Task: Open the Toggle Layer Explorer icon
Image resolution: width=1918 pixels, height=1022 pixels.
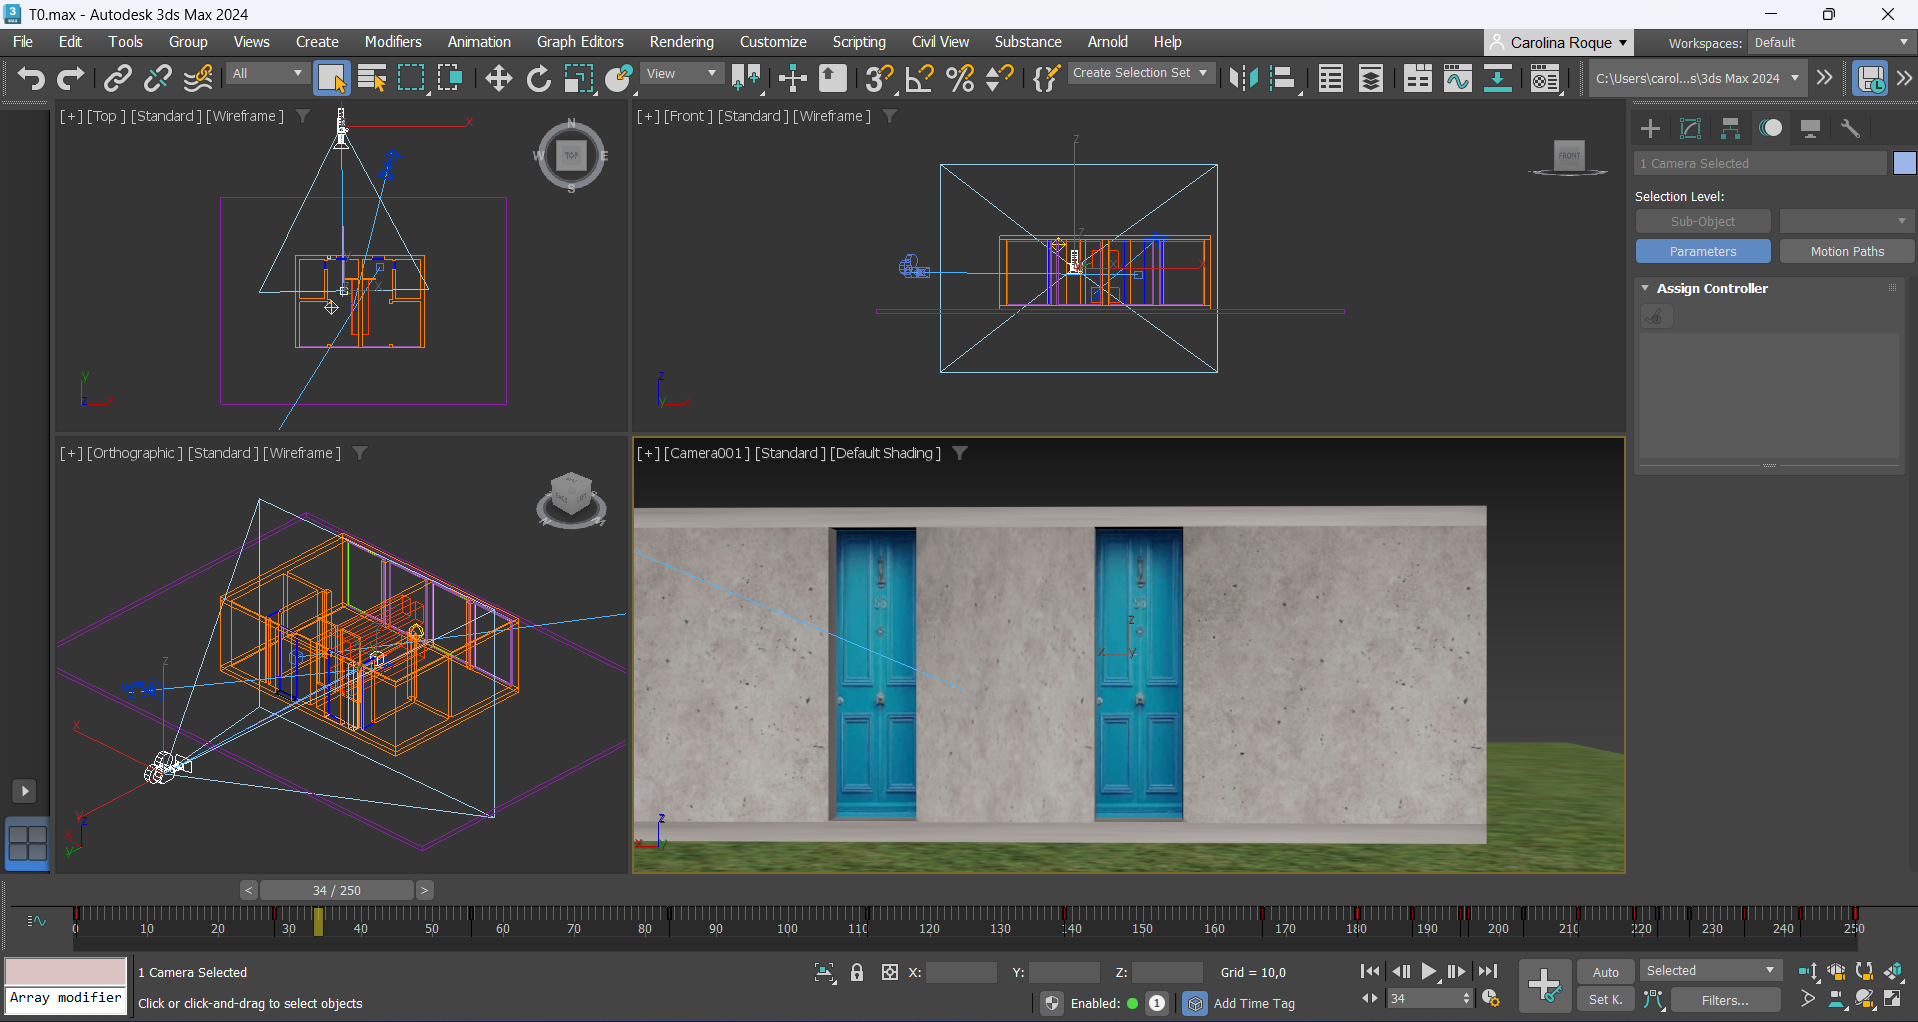Action: click(x=1371, y=78)
